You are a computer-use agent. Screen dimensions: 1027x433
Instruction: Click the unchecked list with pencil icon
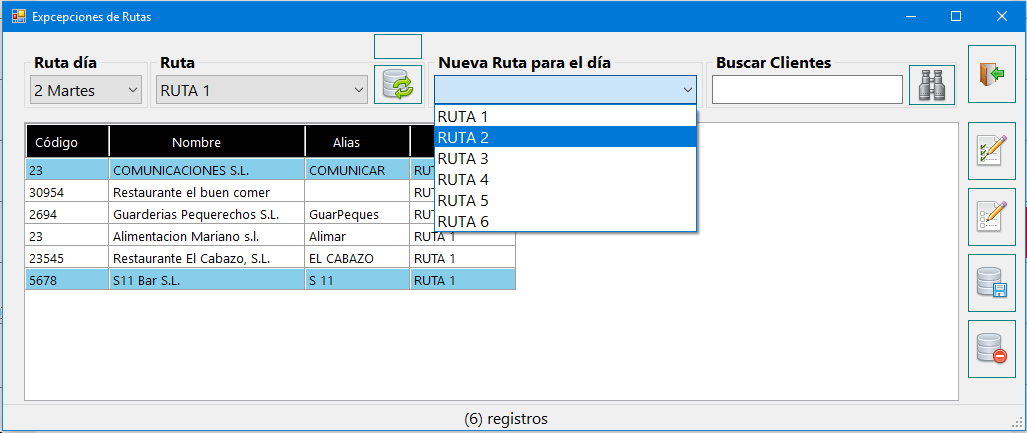click(992, 217)
